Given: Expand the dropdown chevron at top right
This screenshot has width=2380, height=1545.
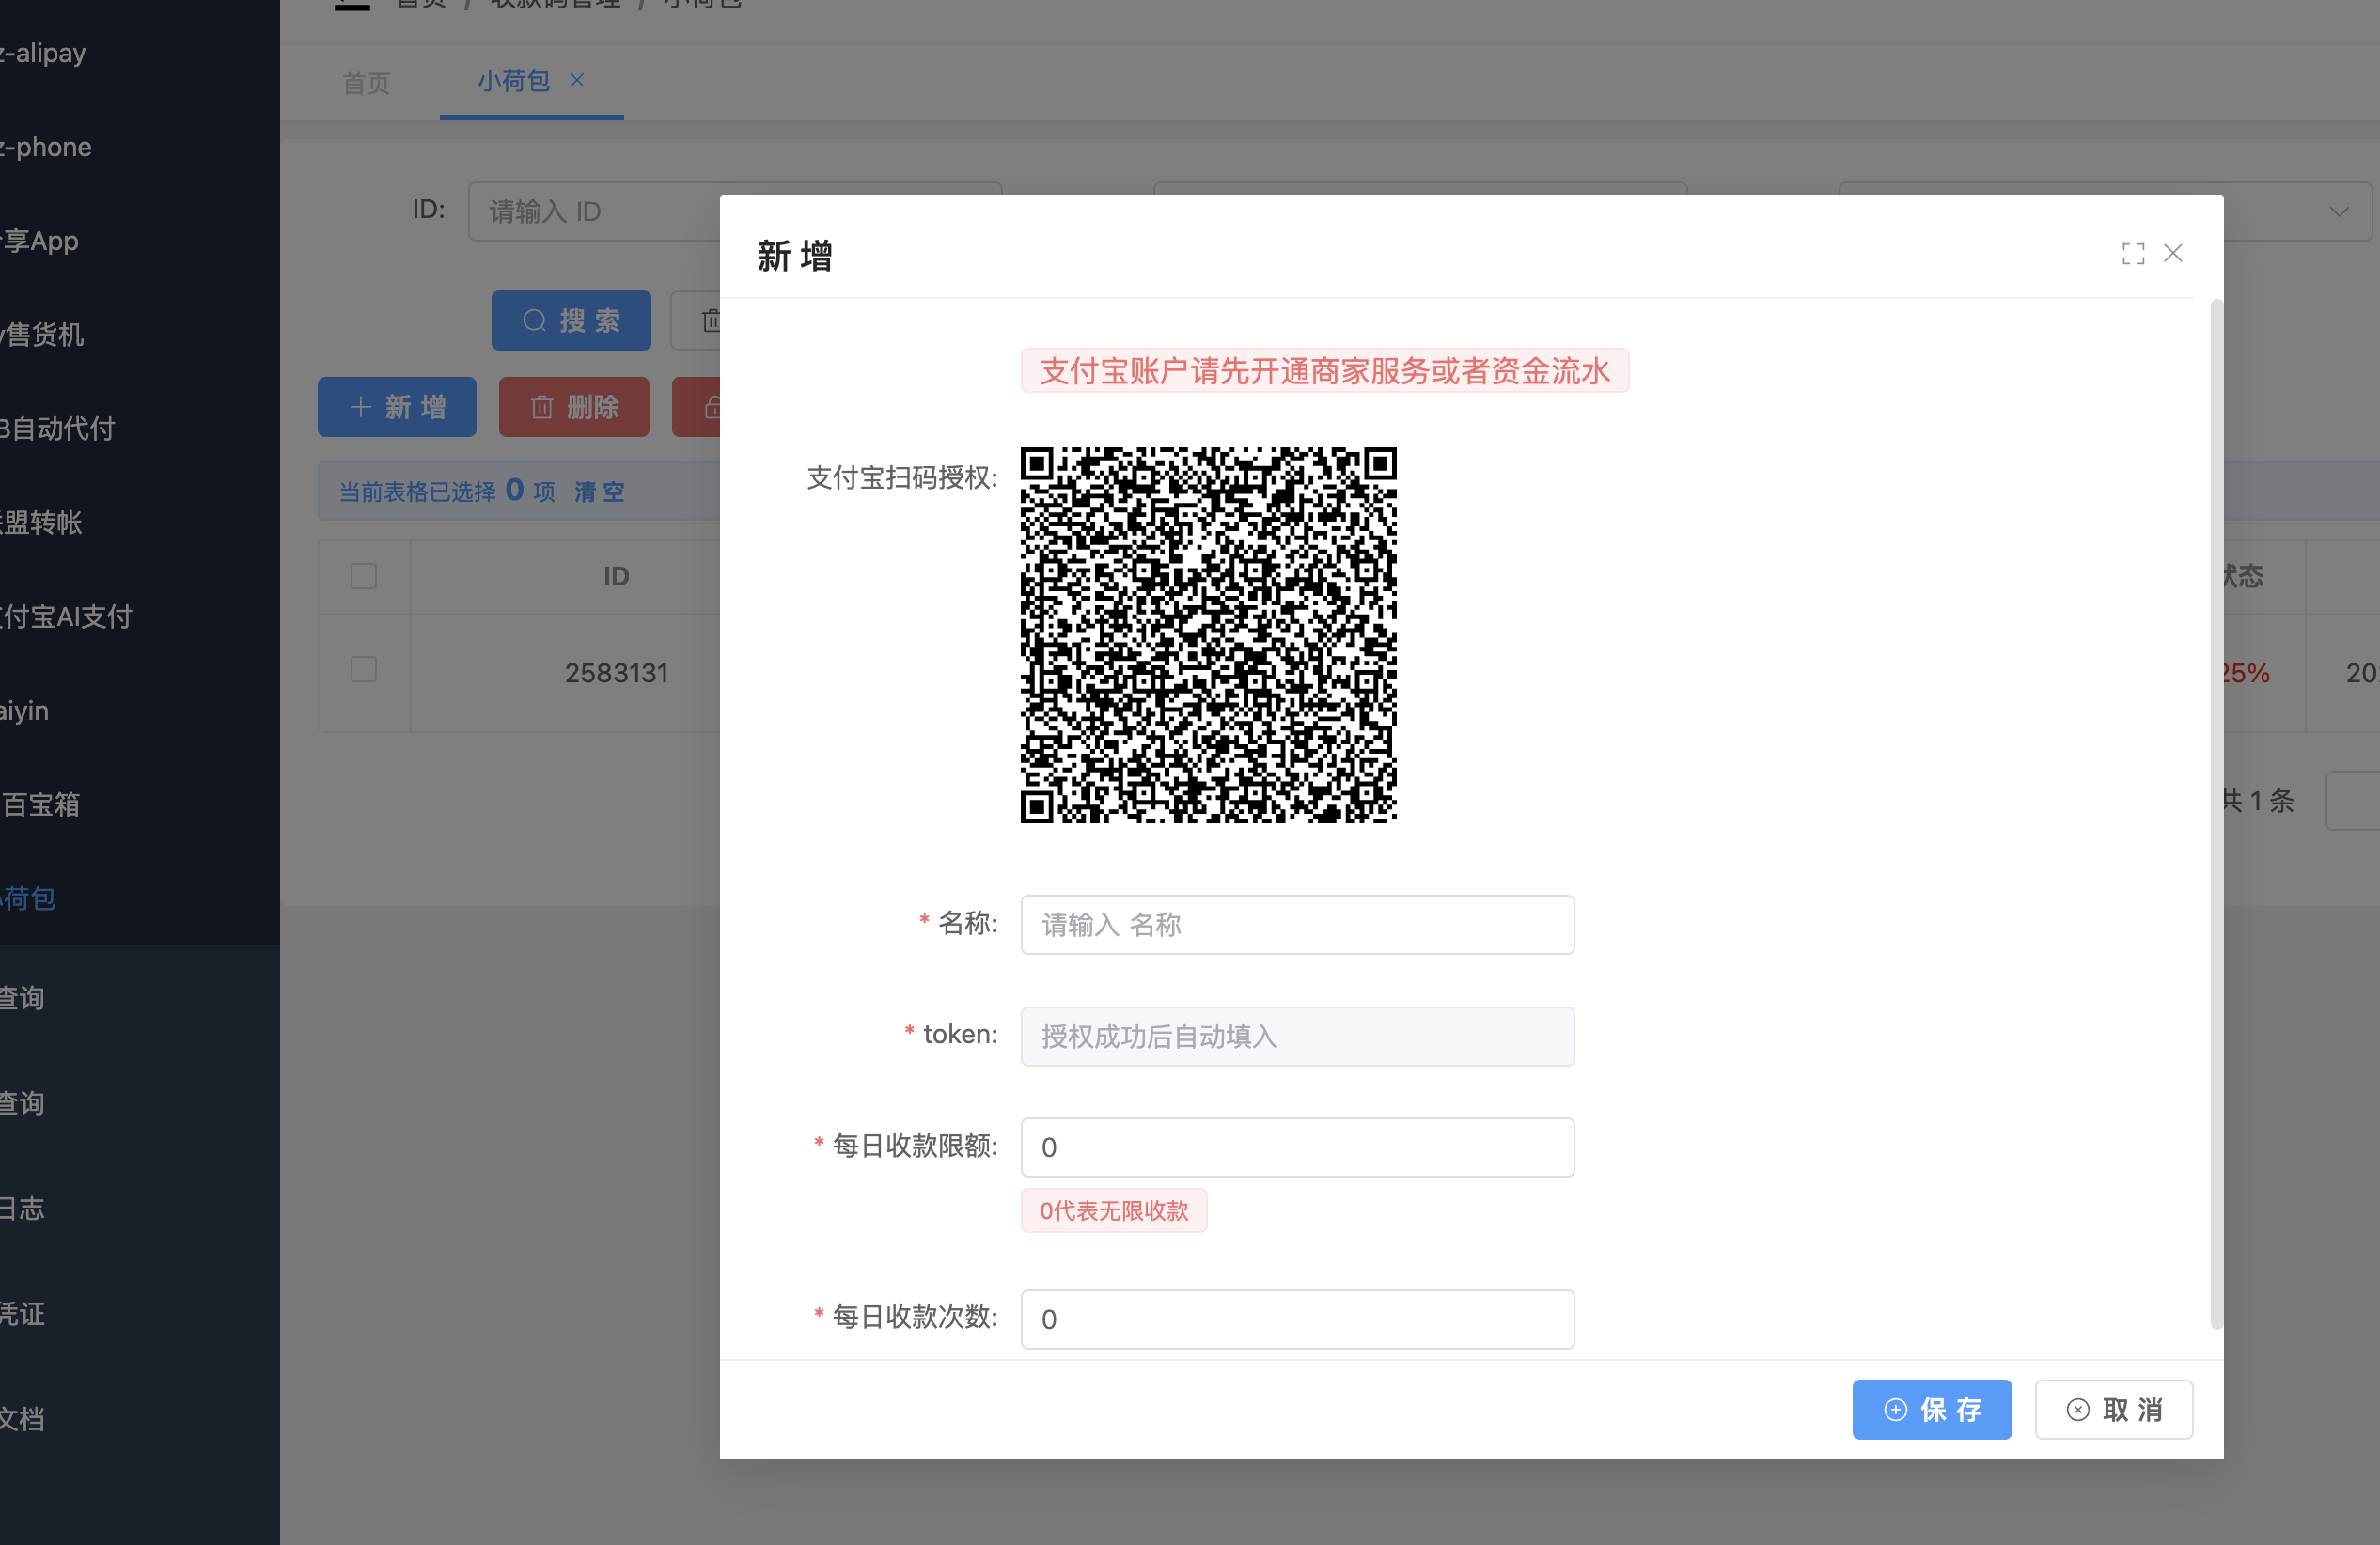Looking at the screenshot, I should click(2338, 212).
